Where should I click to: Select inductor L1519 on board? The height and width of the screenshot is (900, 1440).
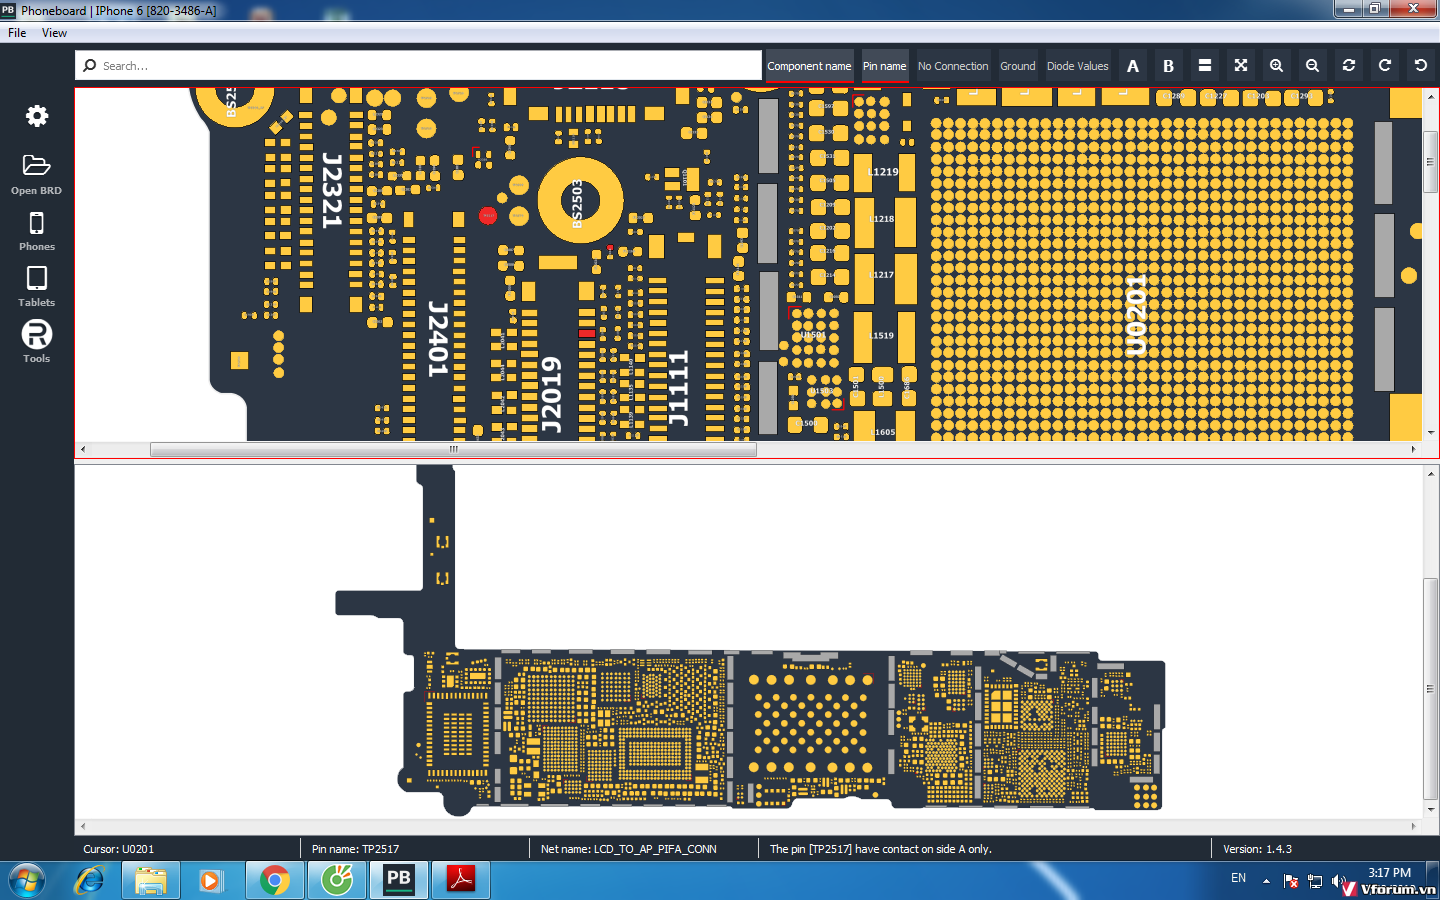pyautogui.click(x=882, y=336)
